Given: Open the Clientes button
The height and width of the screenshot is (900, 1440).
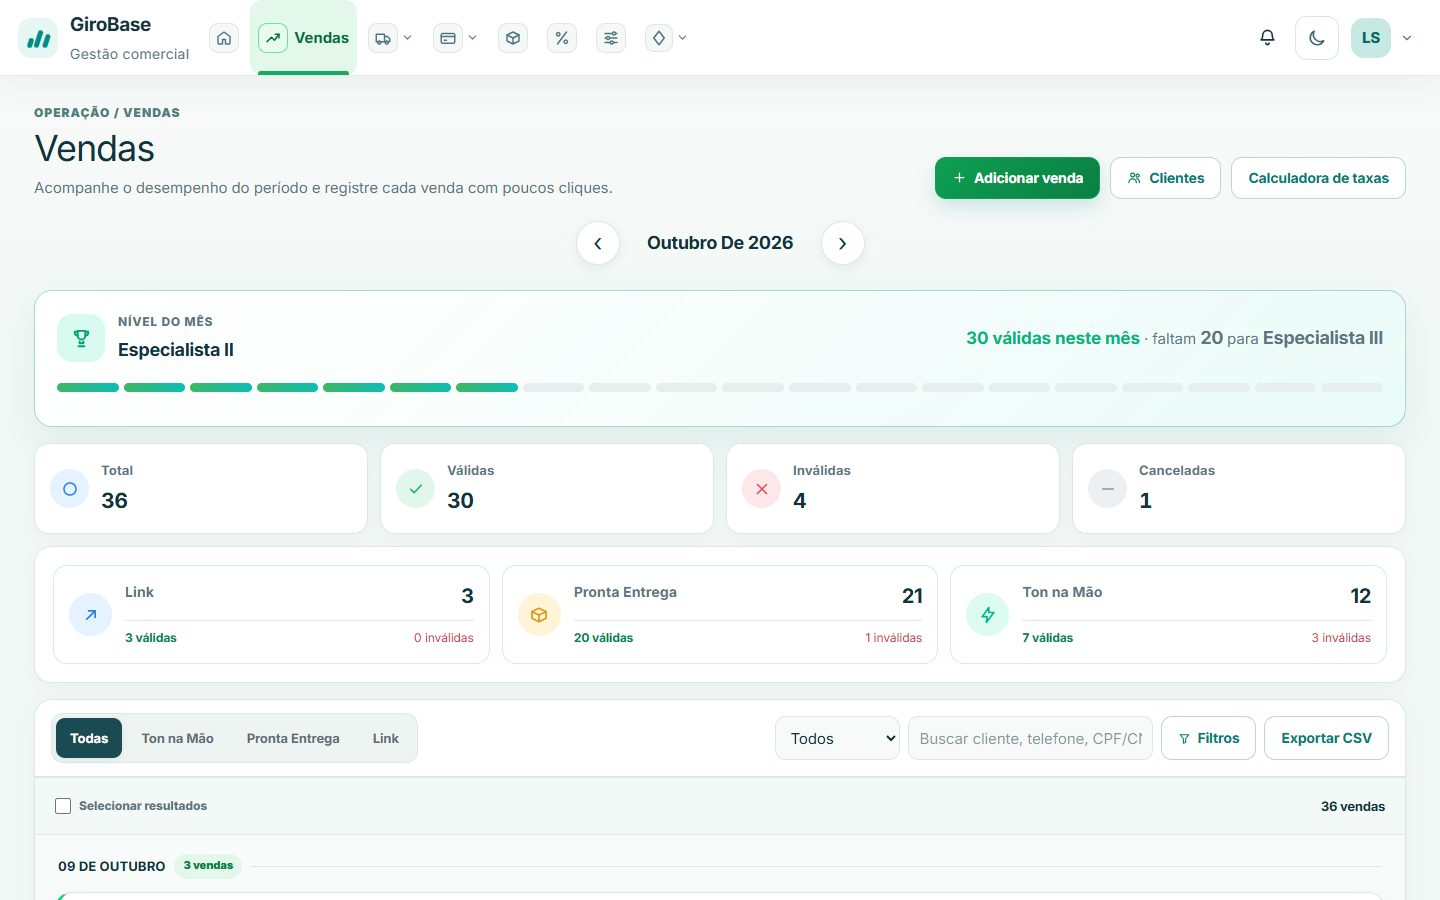Looking at the screenshot, I should tap(1165, 178).
